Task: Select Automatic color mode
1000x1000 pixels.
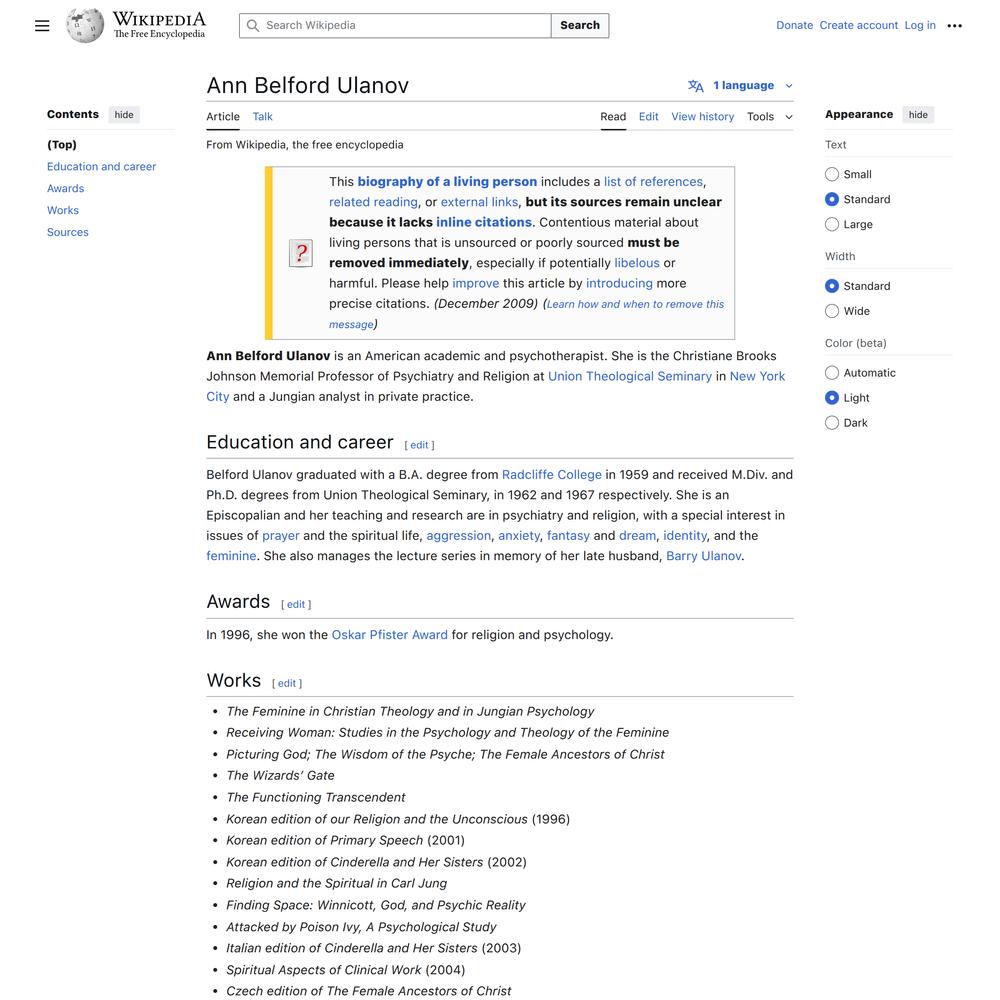Action: point(832,372)
